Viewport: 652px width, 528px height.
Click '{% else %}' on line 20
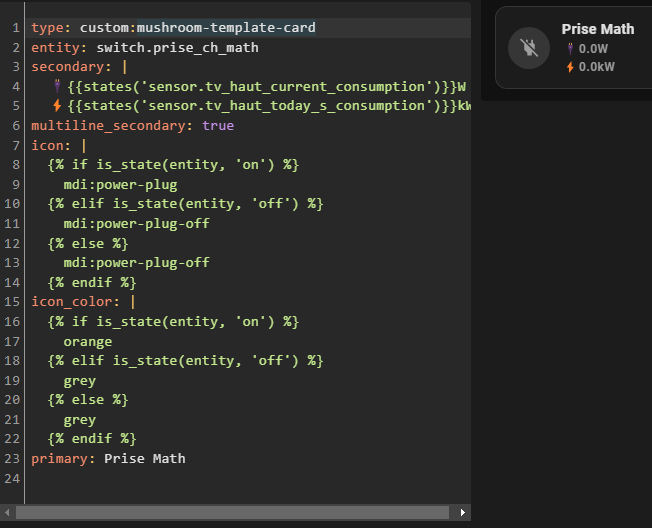tap(88, 400)
